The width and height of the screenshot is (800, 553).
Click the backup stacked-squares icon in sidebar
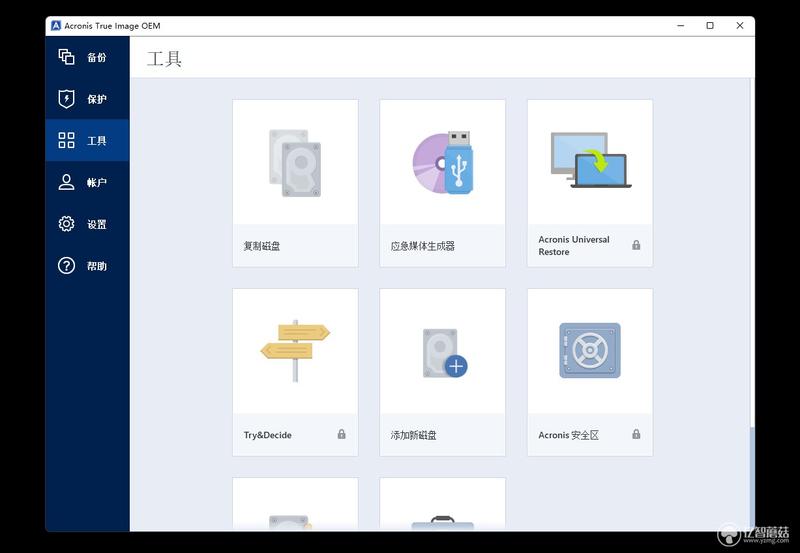click(66, 57)
